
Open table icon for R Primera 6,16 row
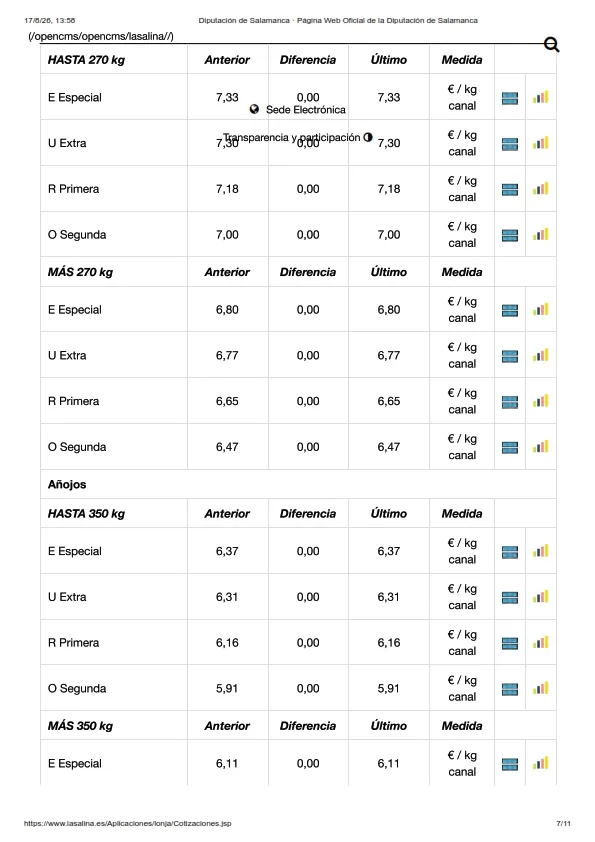point(510,643)
